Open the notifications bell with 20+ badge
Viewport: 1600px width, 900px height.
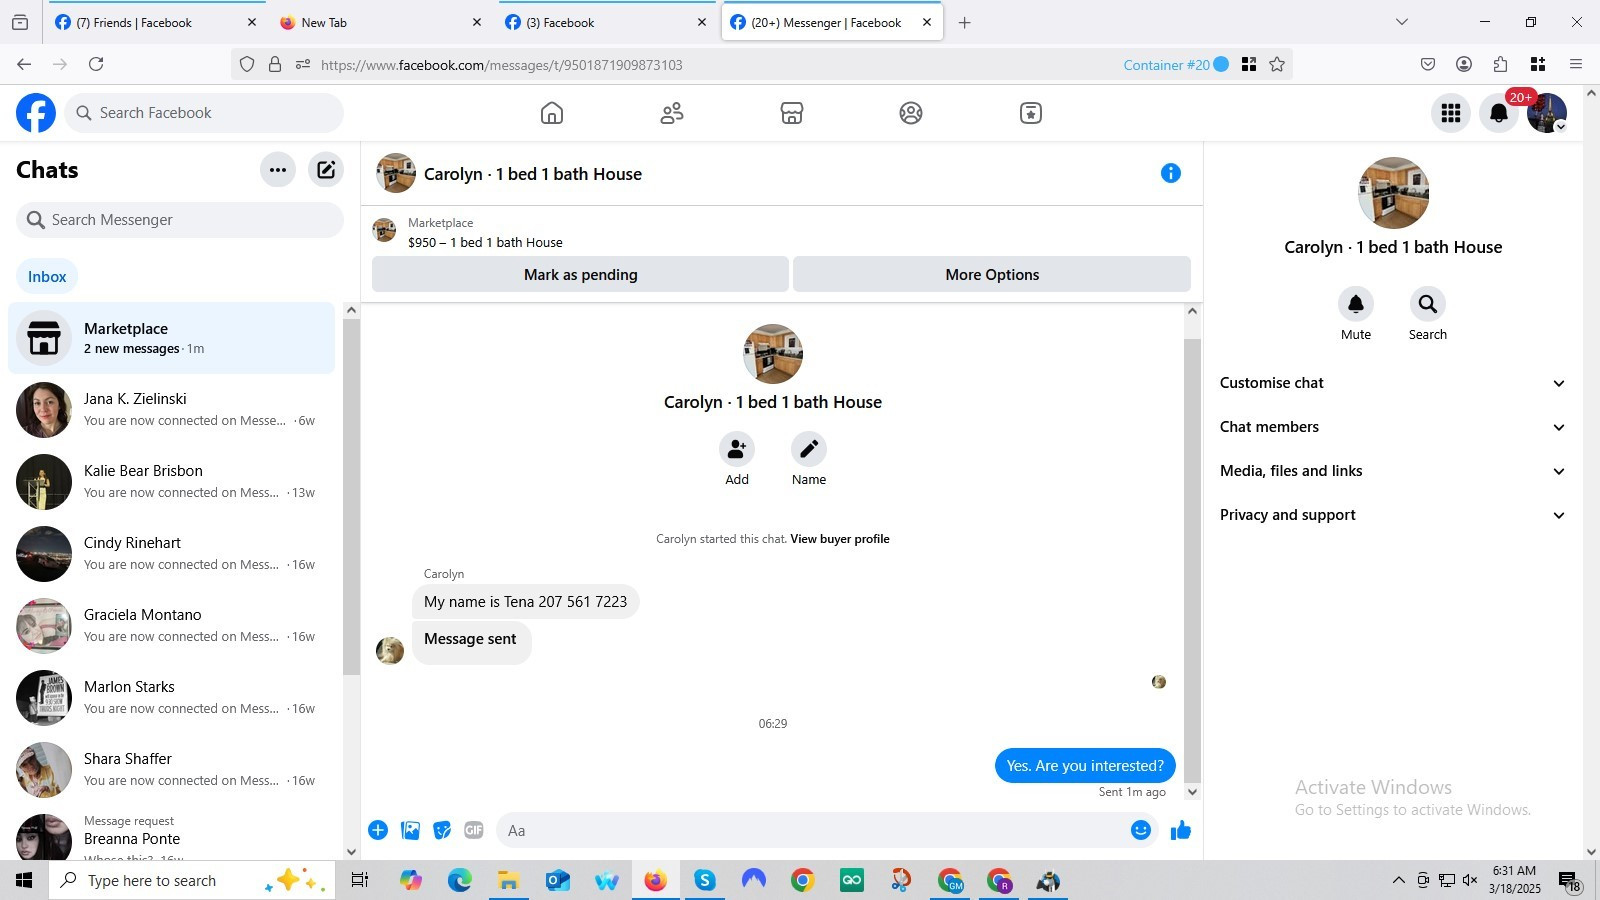coord(1499,113)
